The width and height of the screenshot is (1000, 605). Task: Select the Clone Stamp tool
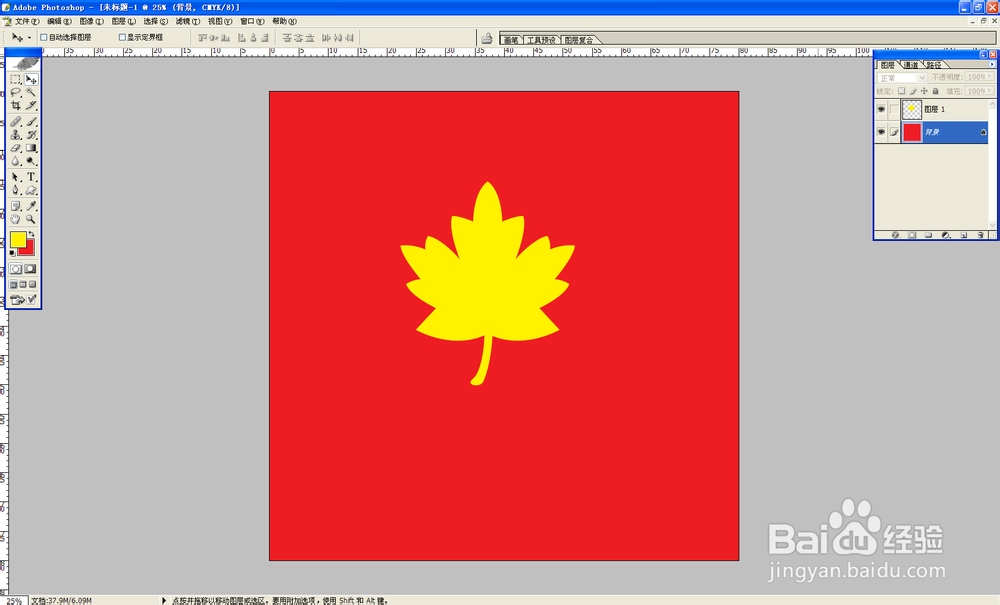click(16, 135)
